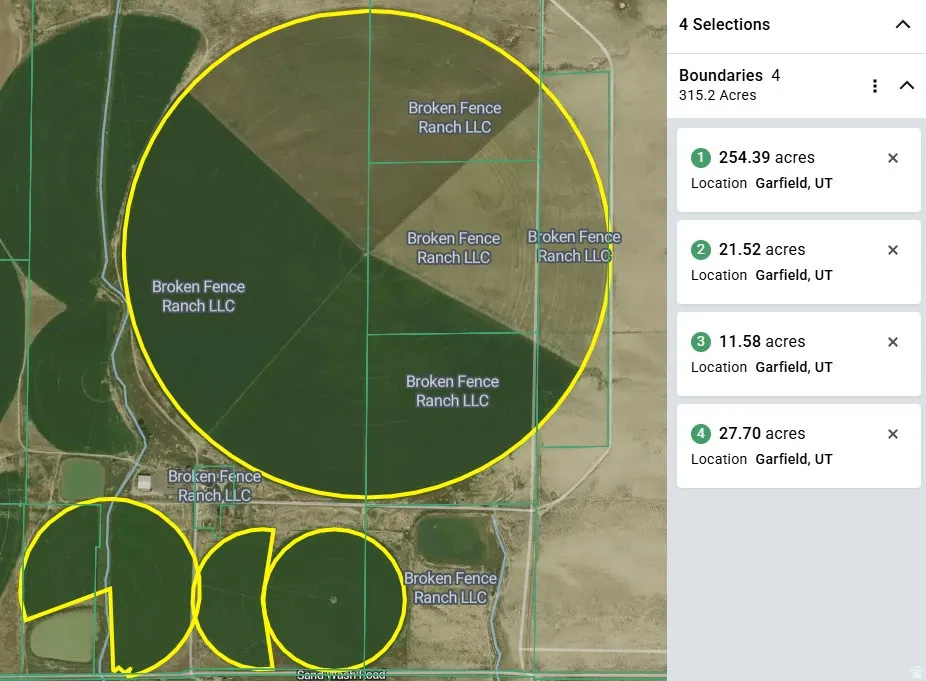Click the green number 2 badge
The width and height of the screenshot is (926, 681).
pos(701,250)
